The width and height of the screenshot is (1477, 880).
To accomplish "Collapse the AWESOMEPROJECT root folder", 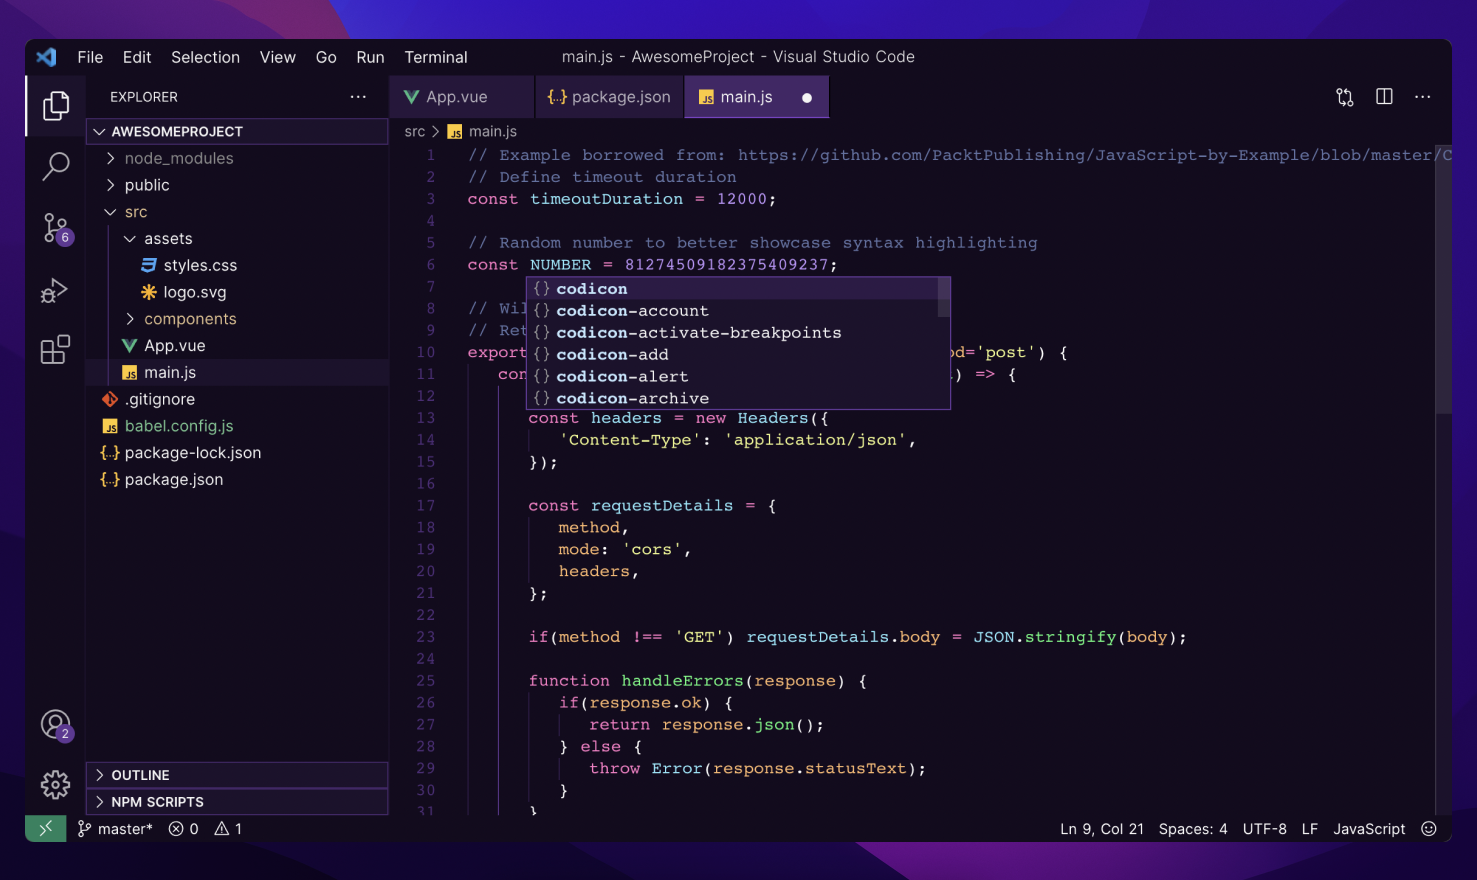I will click(x=238, y=131).
